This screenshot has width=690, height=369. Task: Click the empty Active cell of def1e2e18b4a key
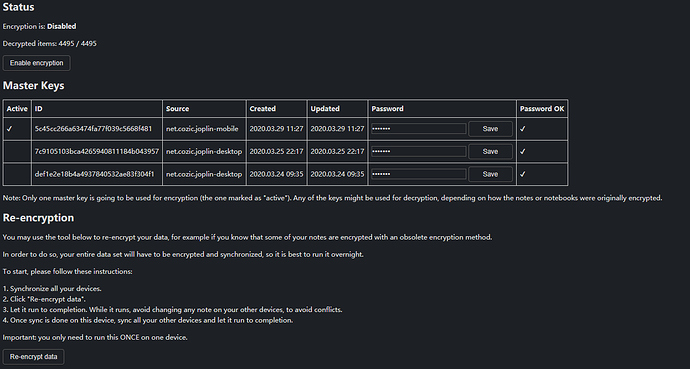17,174
